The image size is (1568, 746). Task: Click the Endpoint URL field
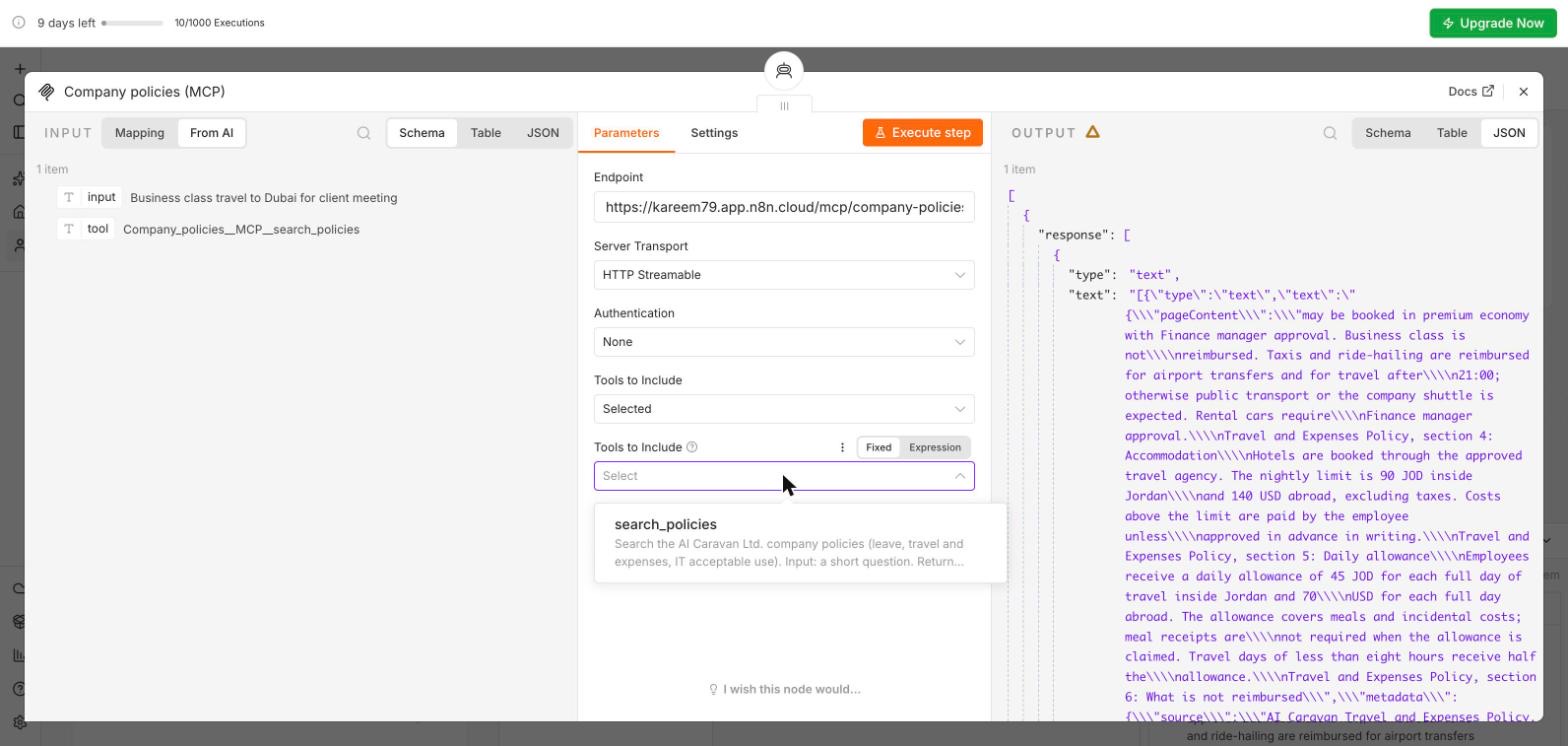coord(784,208)
